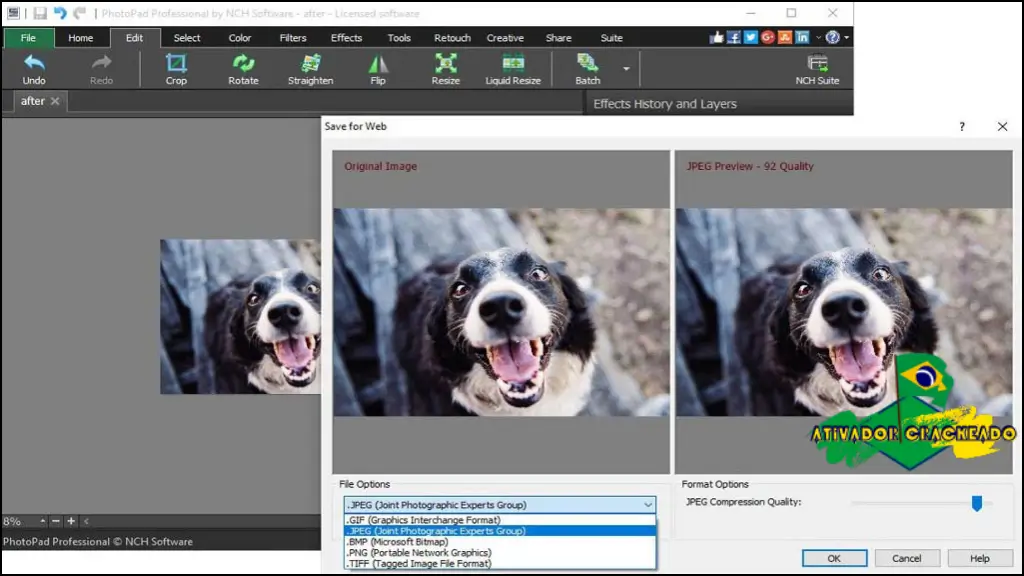Switch to the Color tab
The height and width of the screenshot is (576, 1024).
coord(240,38)
